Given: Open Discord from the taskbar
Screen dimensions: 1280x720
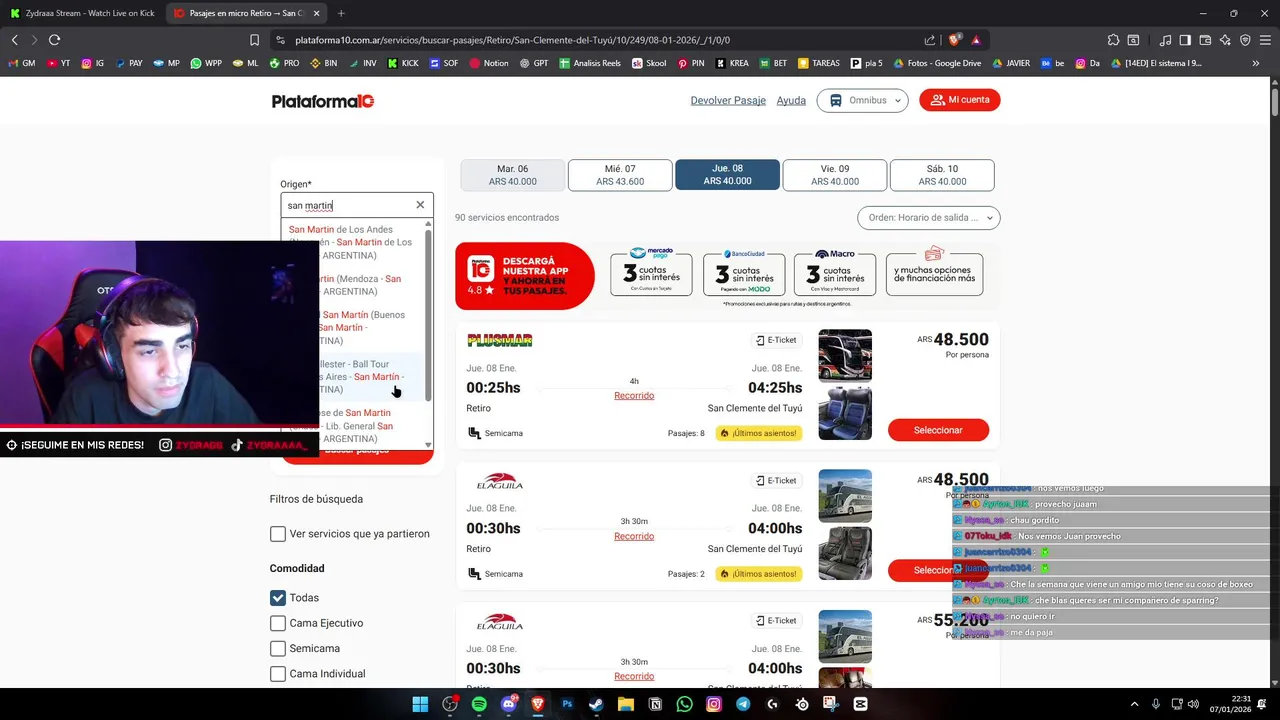Looking at the screenshot, I should click(x=508, y=704).
